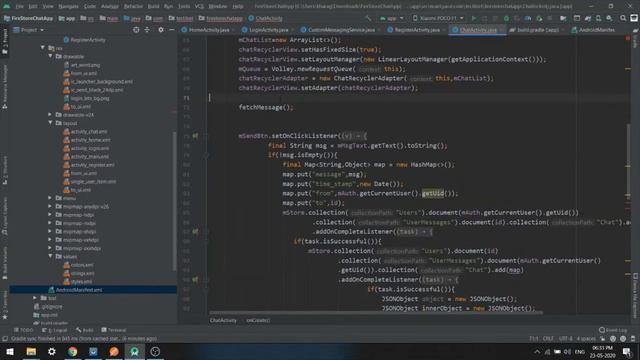
Task: Click the onCreate() breadcrumb below editor
Action: coord(258,320)
